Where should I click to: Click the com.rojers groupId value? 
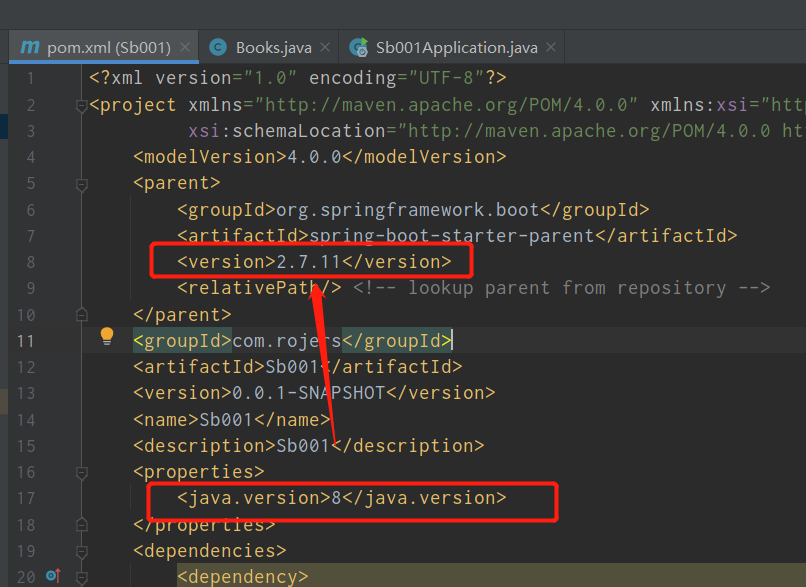point(287,341)
